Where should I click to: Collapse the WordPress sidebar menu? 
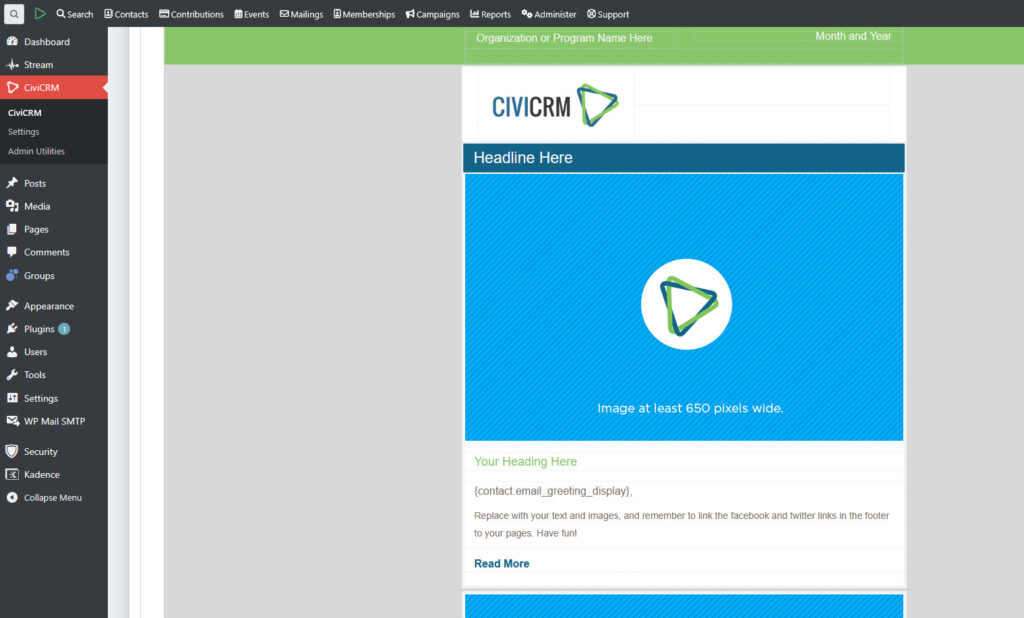[52, 498]
